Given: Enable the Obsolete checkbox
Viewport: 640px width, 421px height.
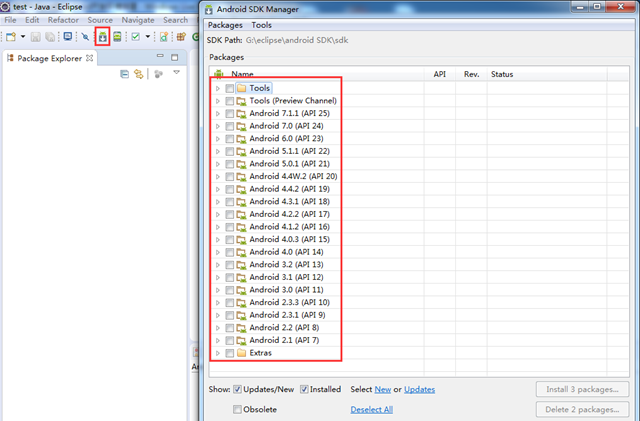Looking at the screenshot, I should [237, 409].
